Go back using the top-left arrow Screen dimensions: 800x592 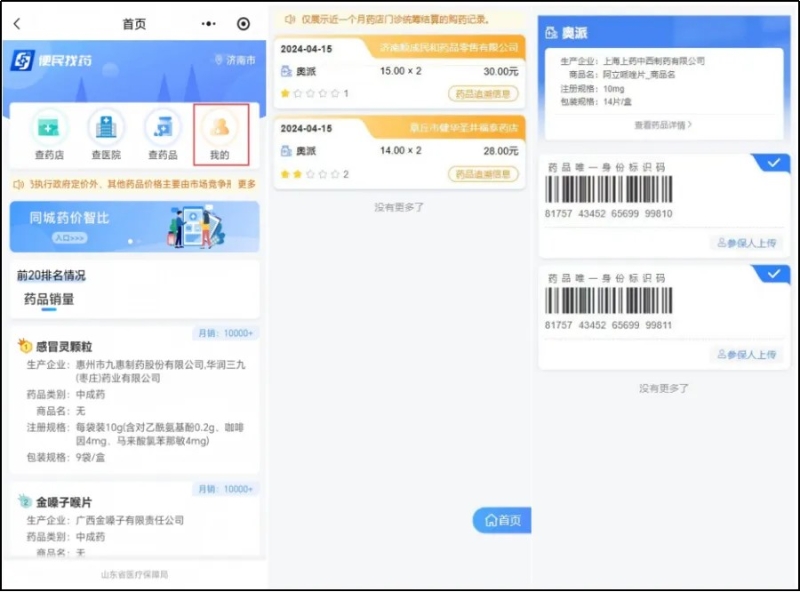point(17,24)
